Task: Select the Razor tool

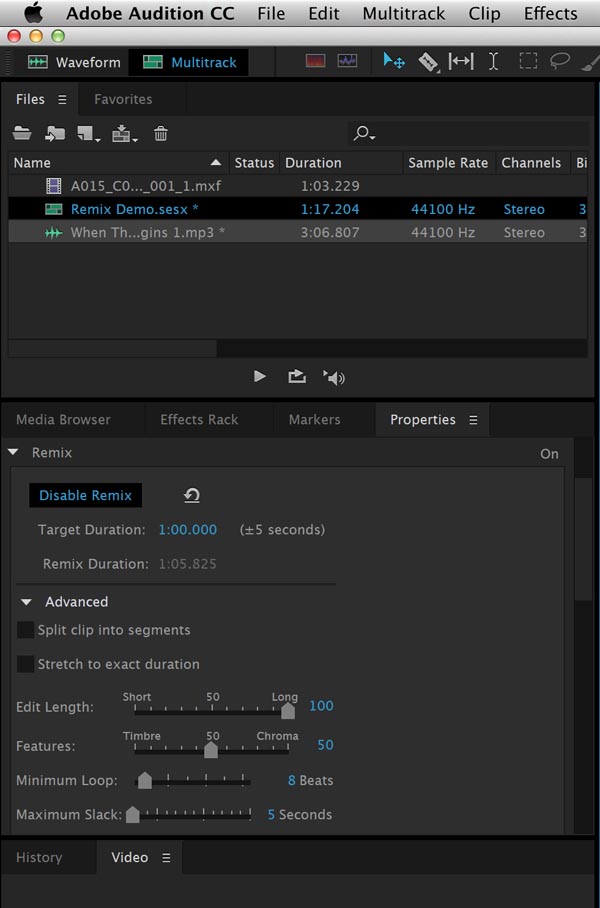Action: 428,61
